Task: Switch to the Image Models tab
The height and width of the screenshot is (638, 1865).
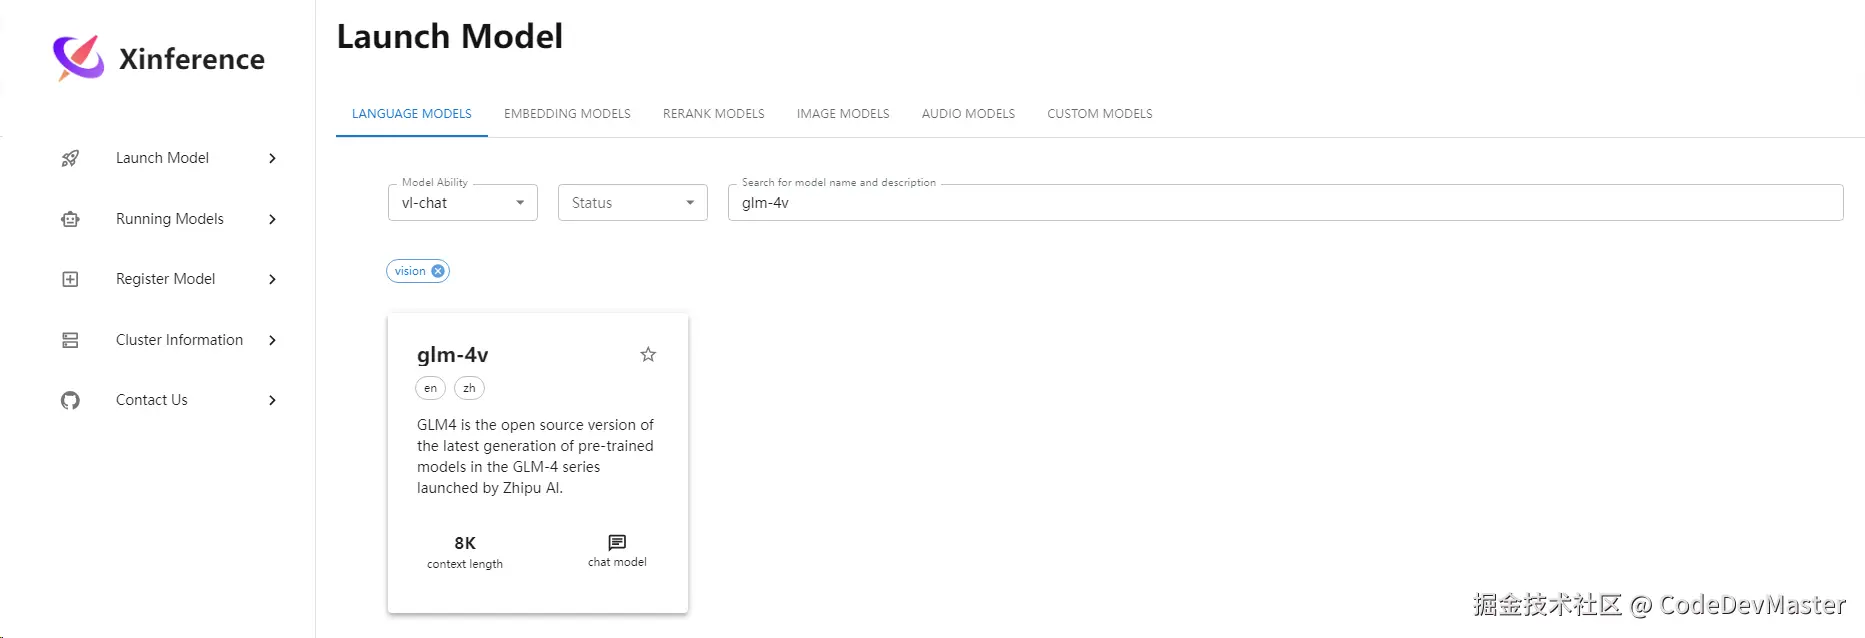Action: pyautogui.click(x=843, y=114)
